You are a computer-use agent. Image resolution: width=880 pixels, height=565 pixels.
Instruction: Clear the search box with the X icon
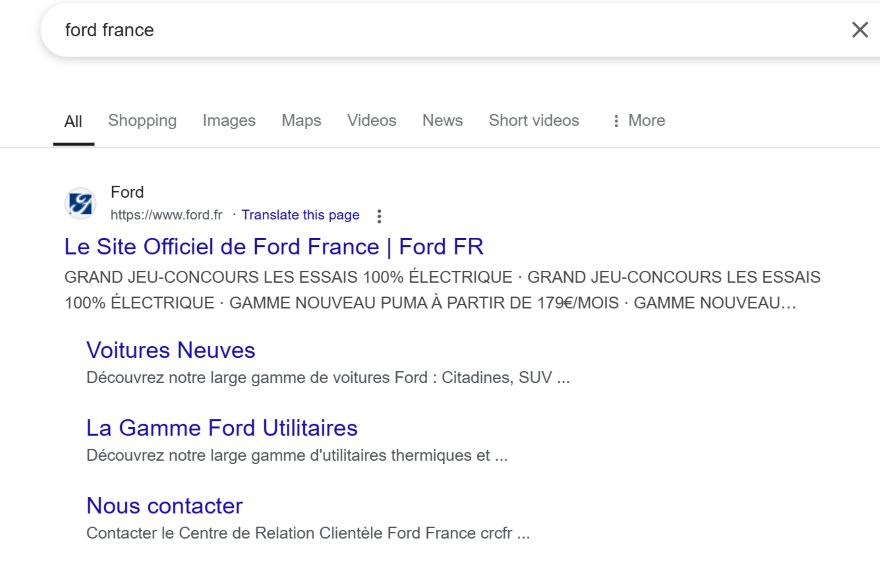[x=860, y=30]
